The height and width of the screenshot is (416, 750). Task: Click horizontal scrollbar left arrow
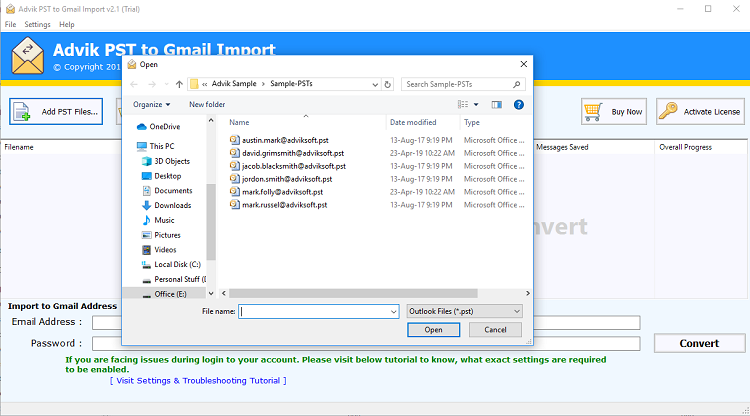coord(223,293)
